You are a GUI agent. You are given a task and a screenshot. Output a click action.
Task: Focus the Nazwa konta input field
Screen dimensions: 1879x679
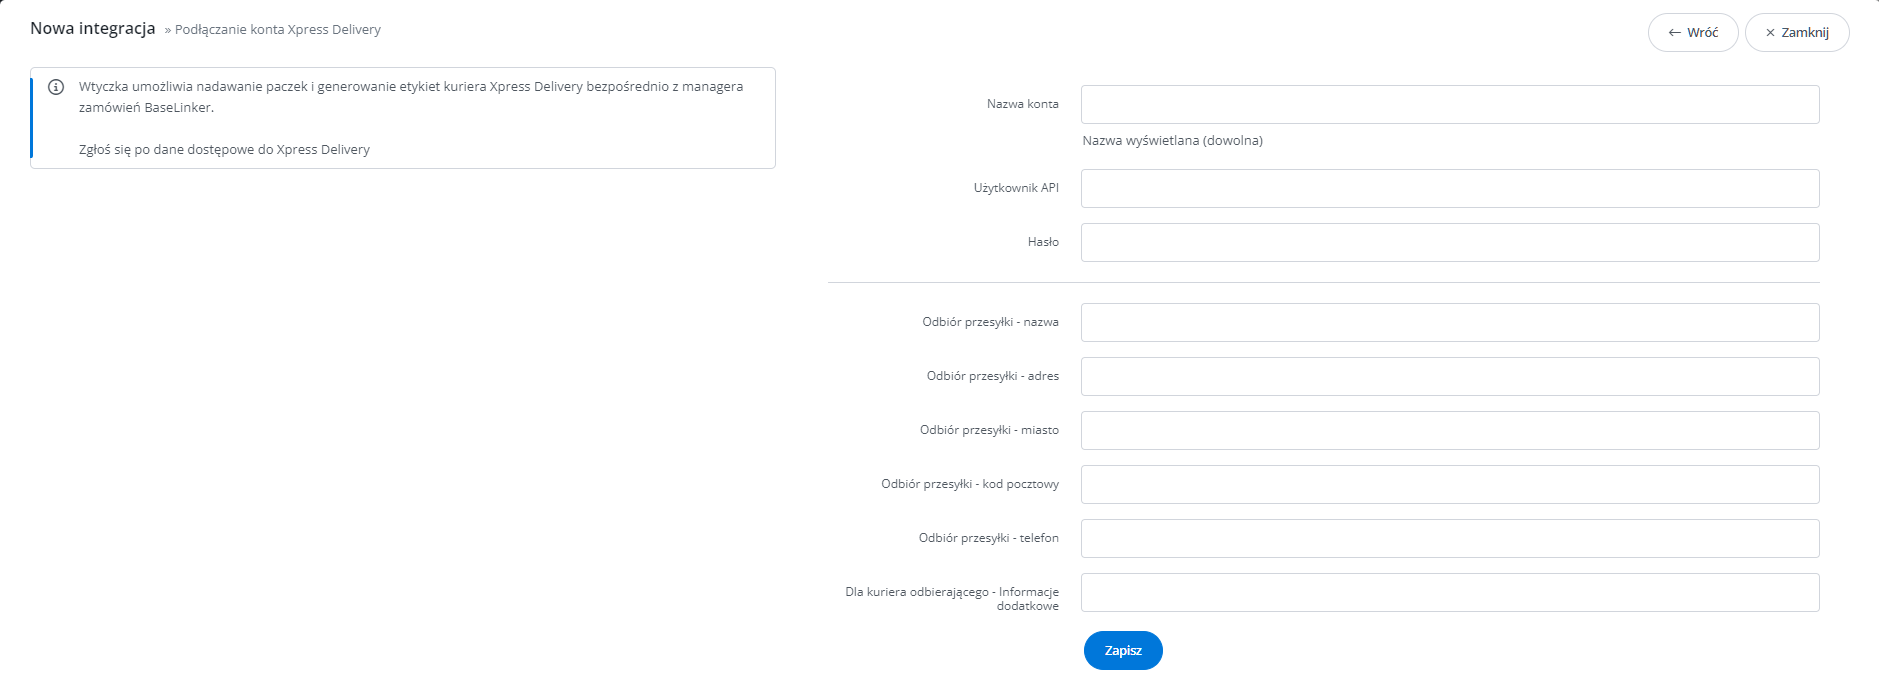tap(1450, 105)
